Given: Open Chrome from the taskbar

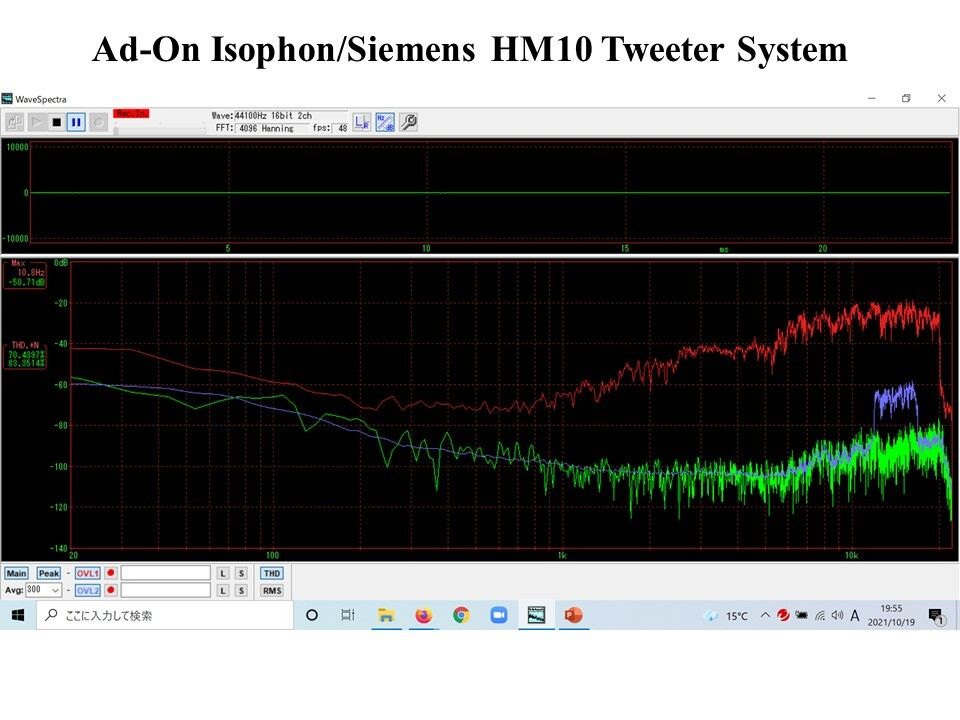Looking at the screenshot, I should (x=461, y=615).
